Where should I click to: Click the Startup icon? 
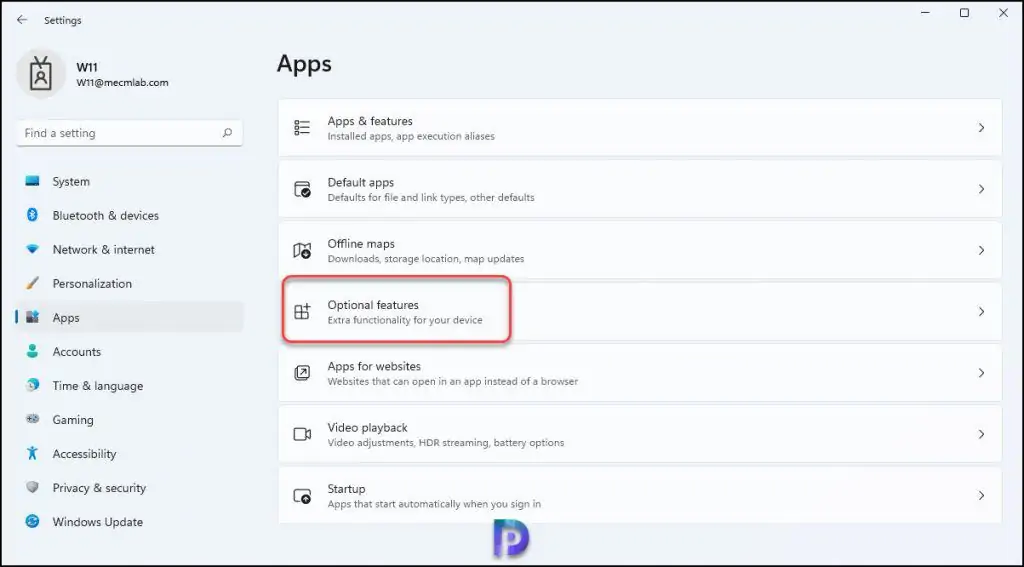tap(302, 496)
